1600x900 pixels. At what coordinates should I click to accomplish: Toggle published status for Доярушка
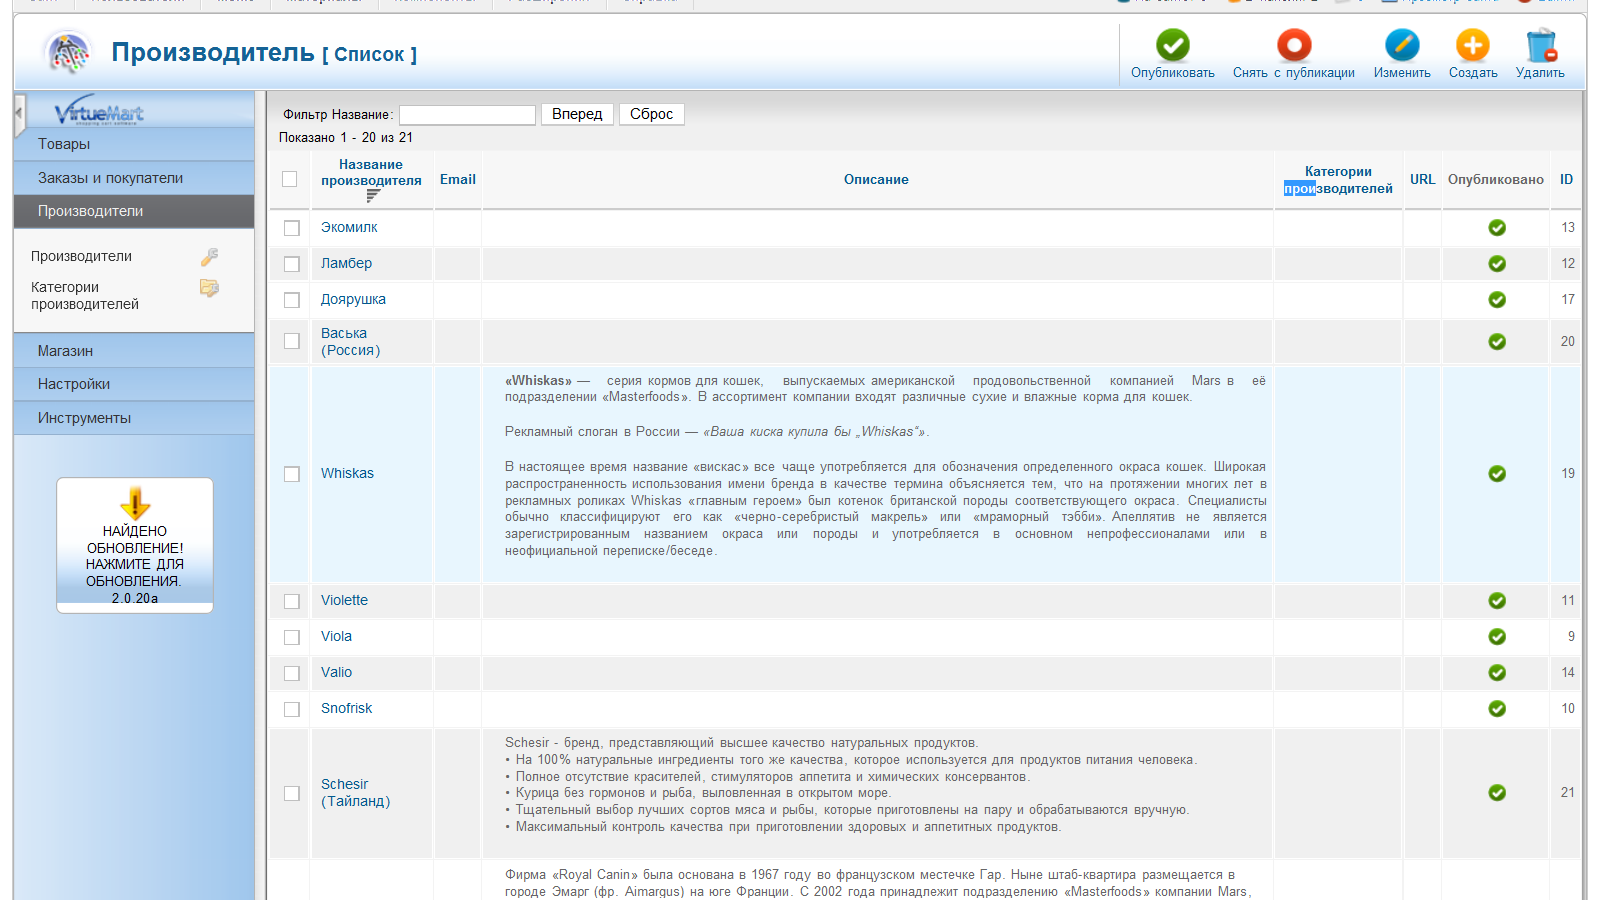pyautogui.click(x=1496, y=300)
